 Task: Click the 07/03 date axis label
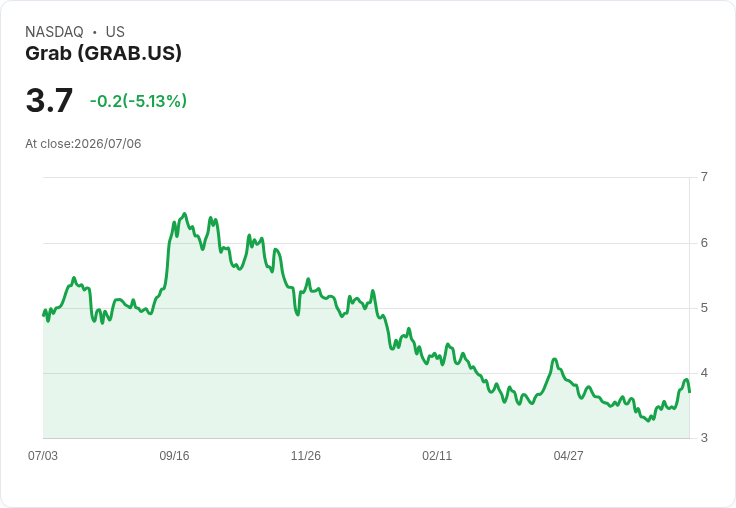43,455
